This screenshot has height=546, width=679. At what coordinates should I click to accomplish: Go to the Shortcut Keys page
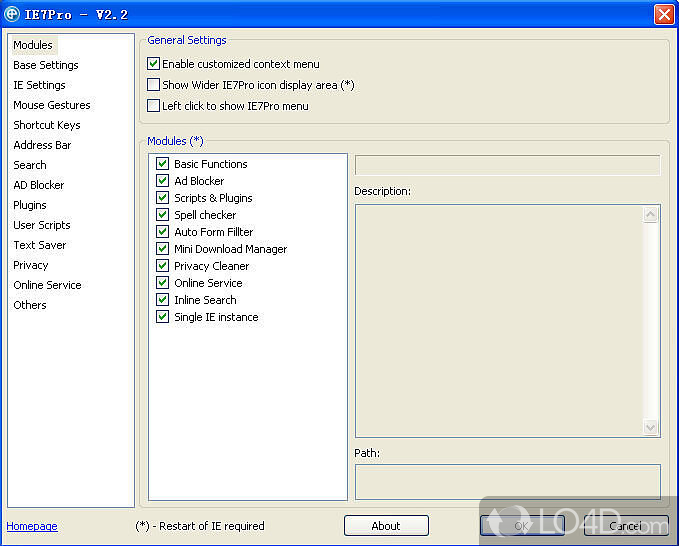47,125
